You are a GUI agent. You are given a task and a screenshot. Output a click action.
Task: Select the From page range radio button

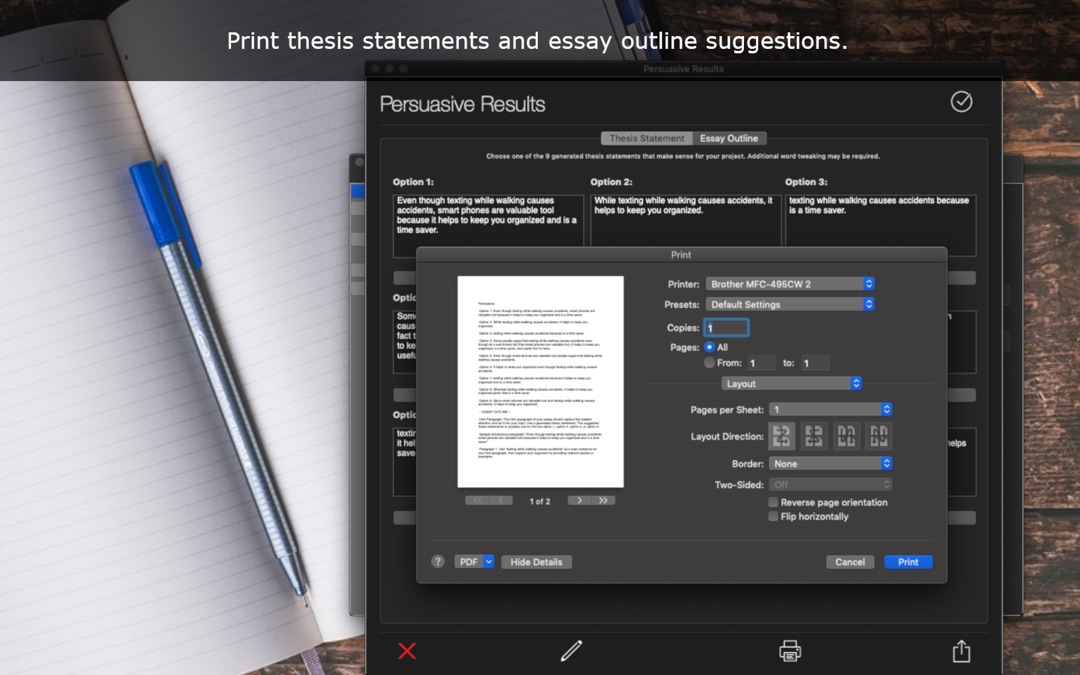click(709, 362)
